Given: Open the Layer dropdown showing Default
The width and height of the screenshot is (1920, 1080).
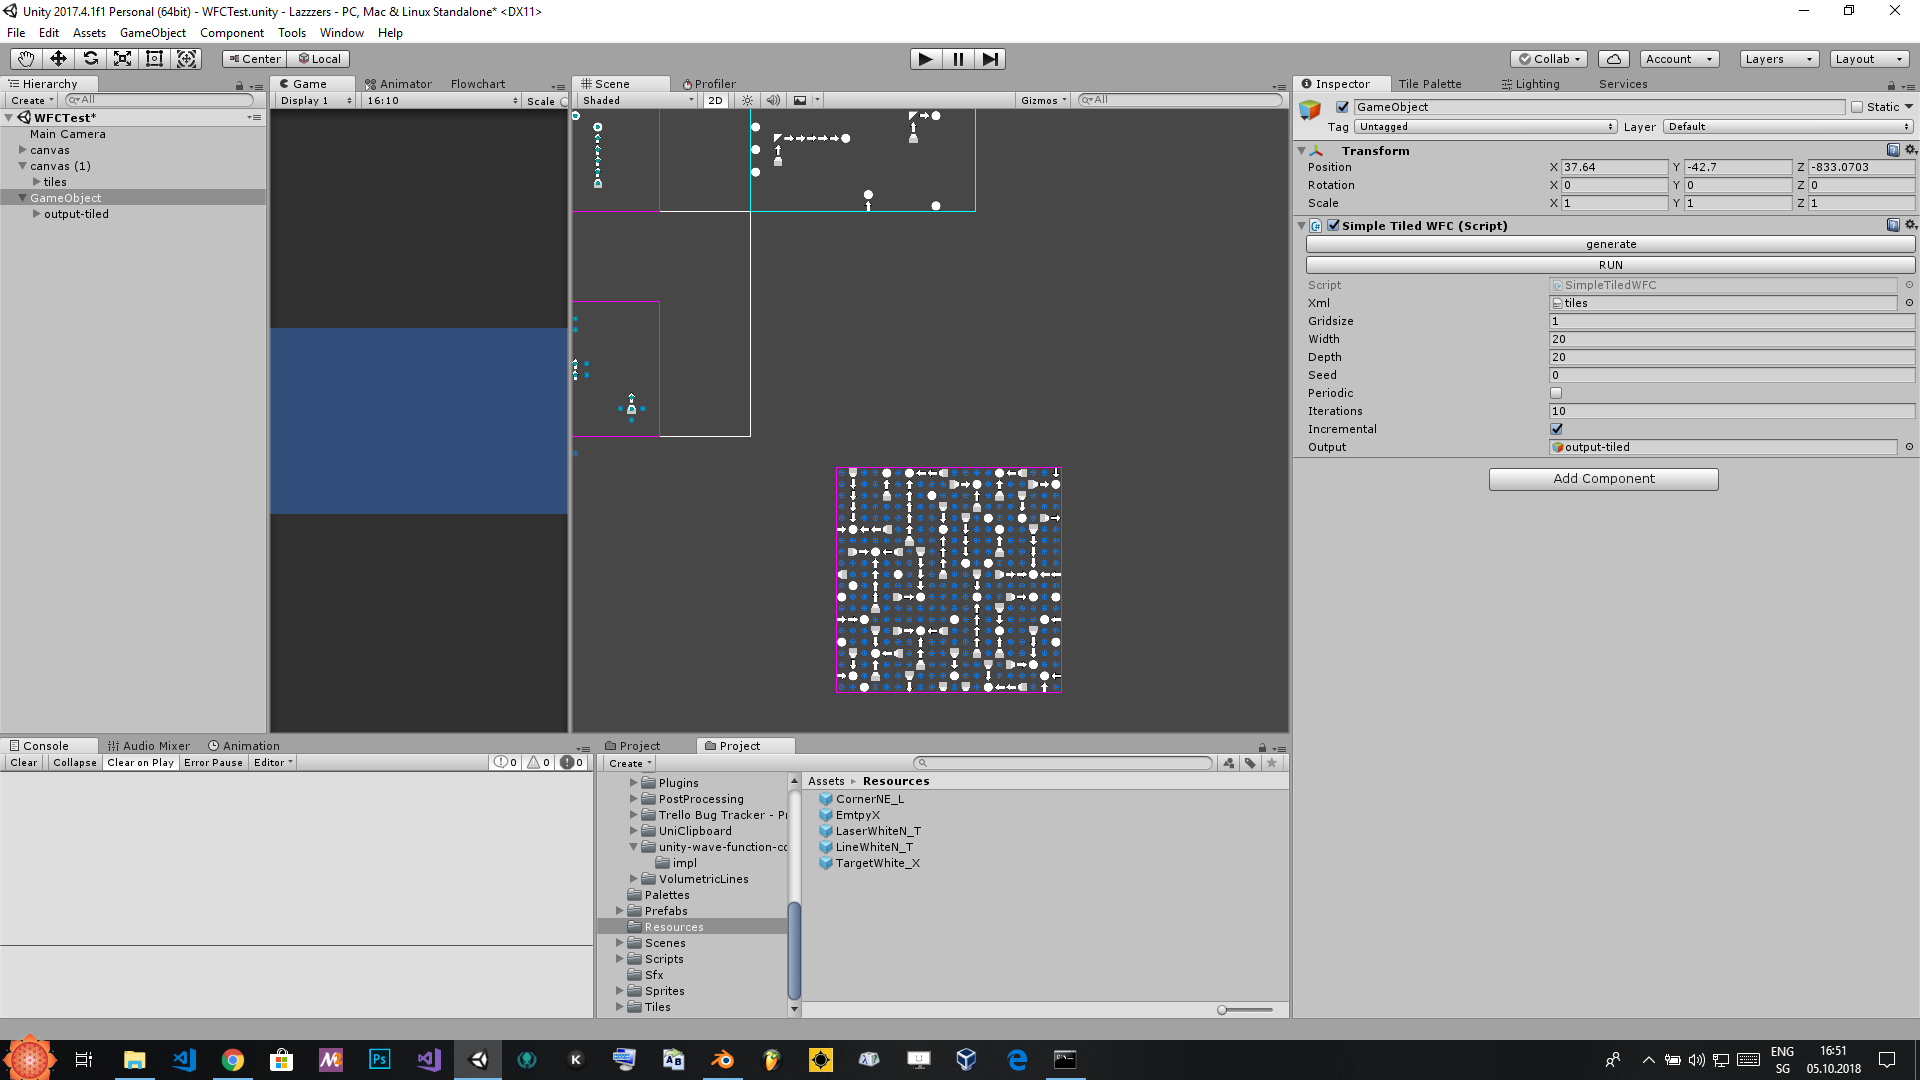Looking at the screenshot, I should [x=1789, y=127].
